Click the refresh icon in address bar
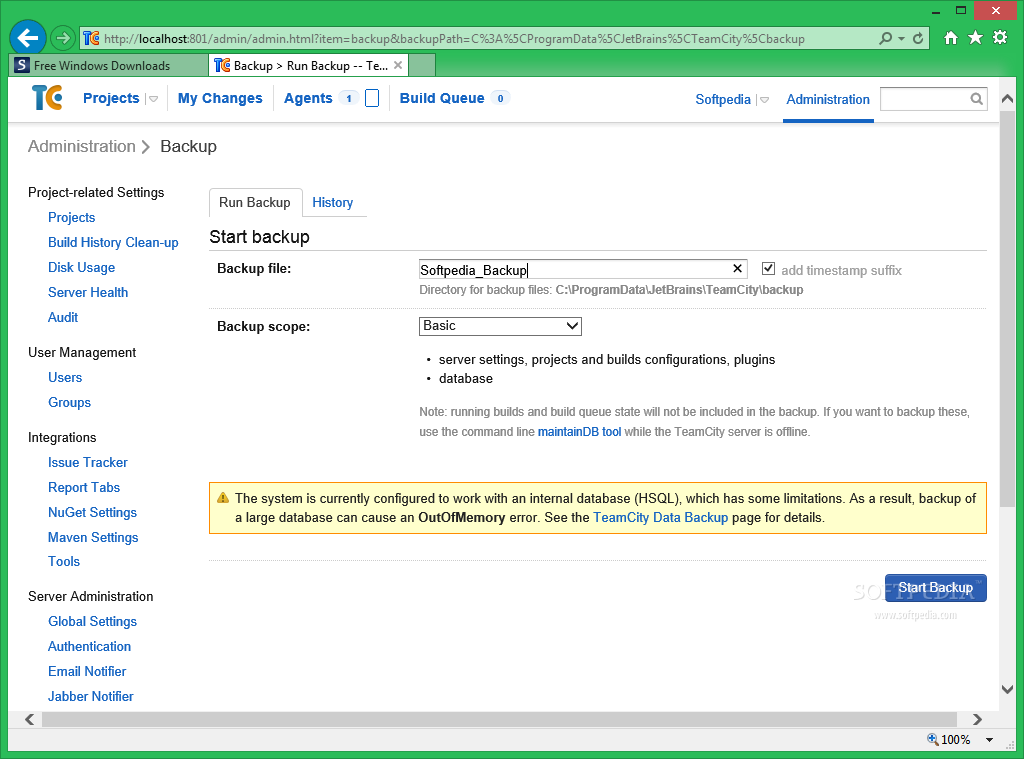The image size is (1024, 759). click(x=918, y=39)
